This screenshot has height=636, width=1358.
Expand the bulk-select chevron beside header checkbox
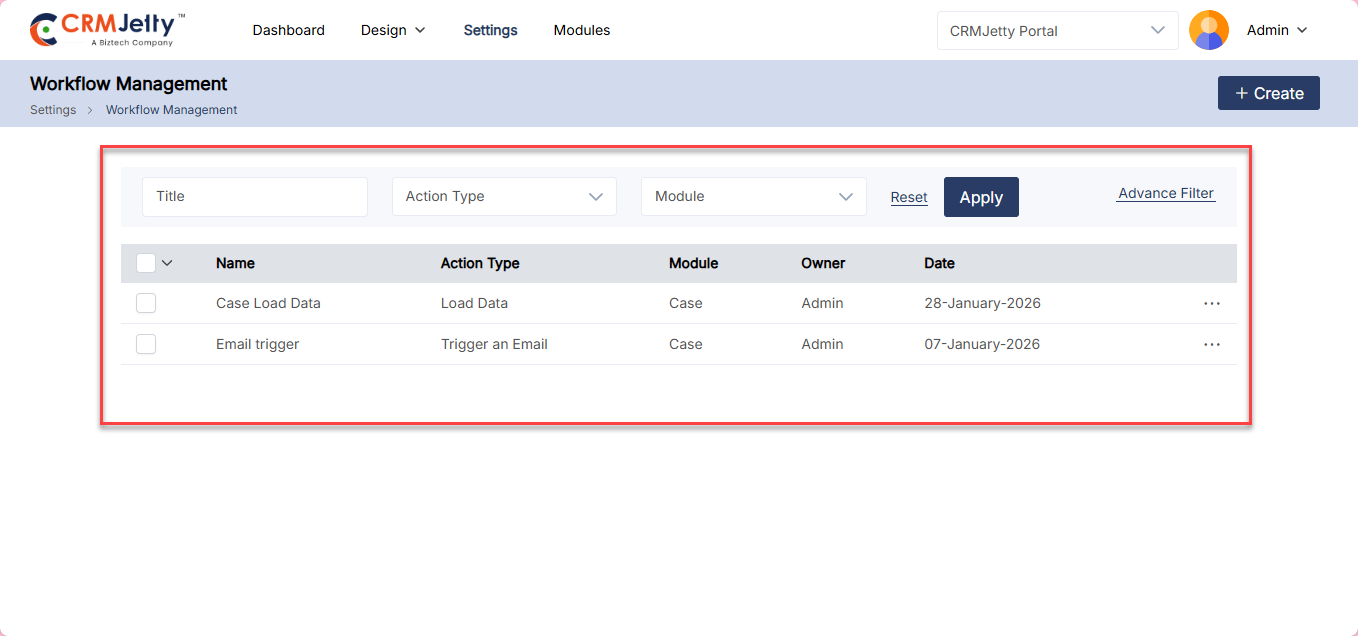[x=167, y=263]
